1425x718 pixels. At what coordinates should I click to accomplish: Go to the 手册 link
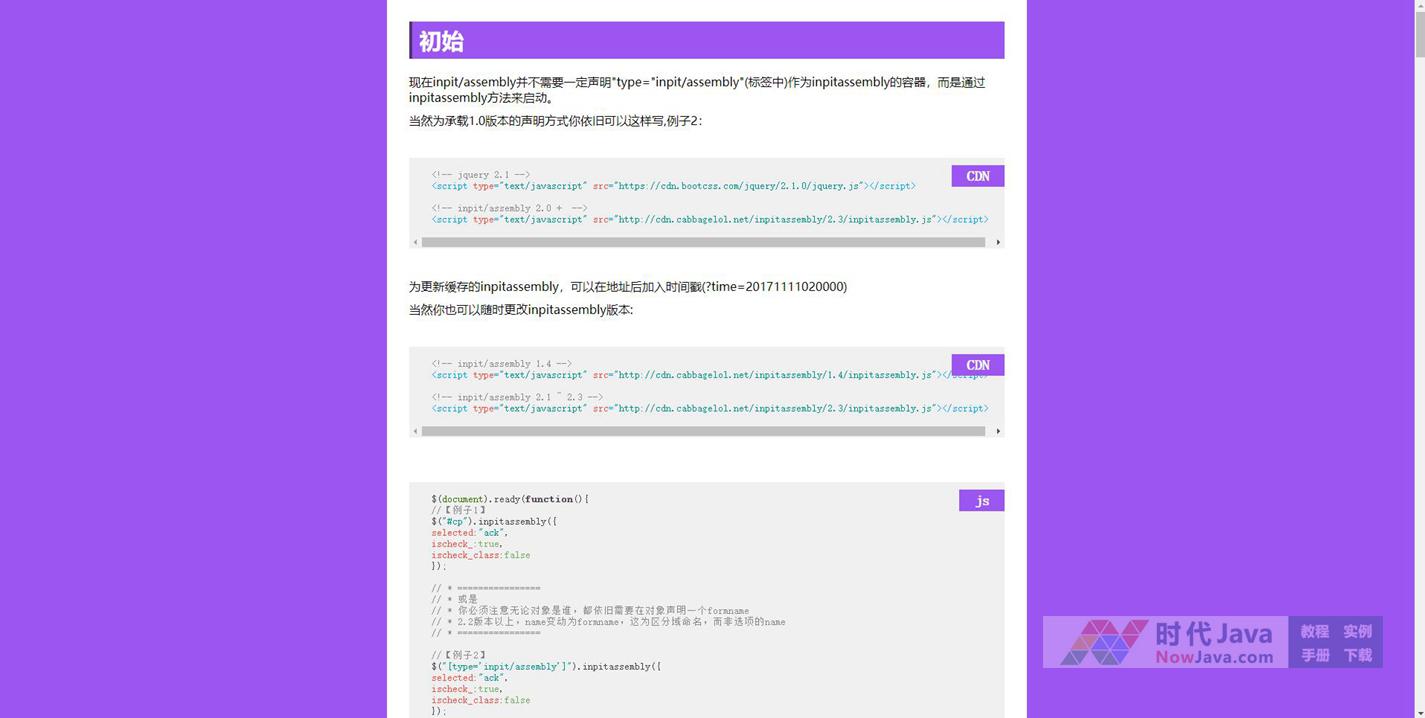(1314, 655)
